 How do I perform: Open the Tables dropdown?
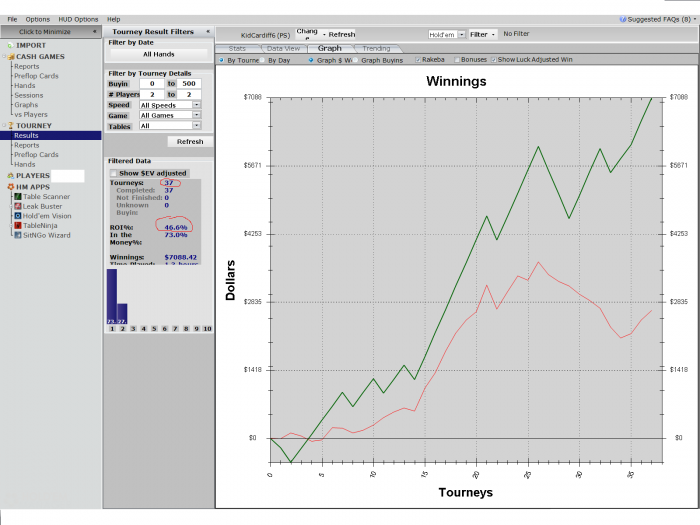pos(196,125)
